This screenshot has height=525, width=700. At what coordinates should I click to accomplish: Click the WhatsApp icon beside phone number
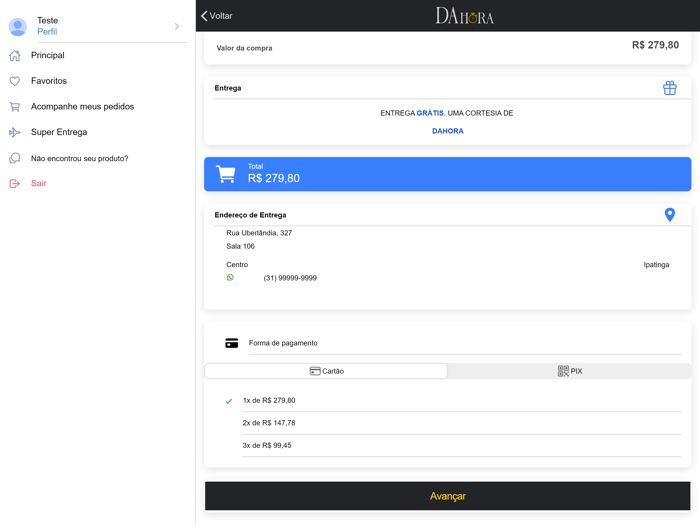[x=230, y=278]
